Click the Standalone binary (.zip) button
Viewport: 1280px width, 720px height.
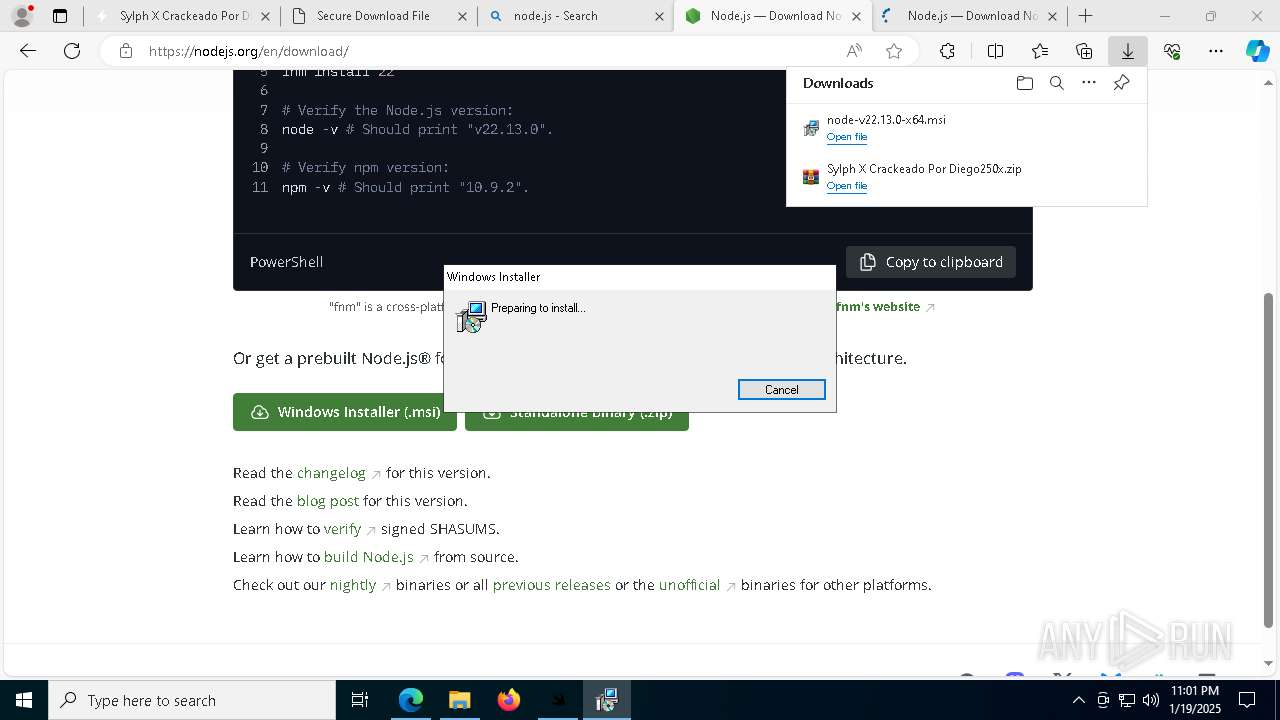tap(577, 419)
